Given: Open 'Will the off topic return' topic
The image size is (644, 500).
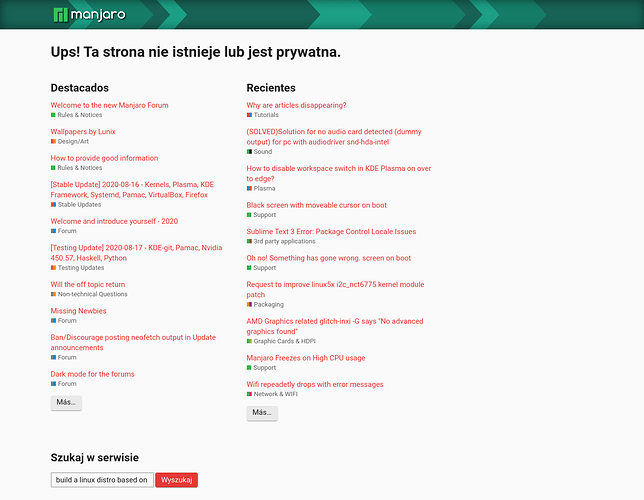Looking at the screenshot, I should 88,284.
